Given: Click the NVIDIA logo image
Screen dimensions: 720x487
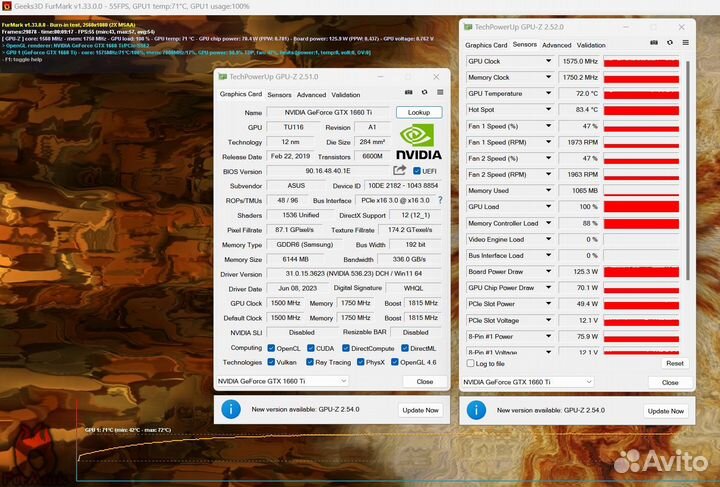Looking at the screenshot, I should [419, 142].
